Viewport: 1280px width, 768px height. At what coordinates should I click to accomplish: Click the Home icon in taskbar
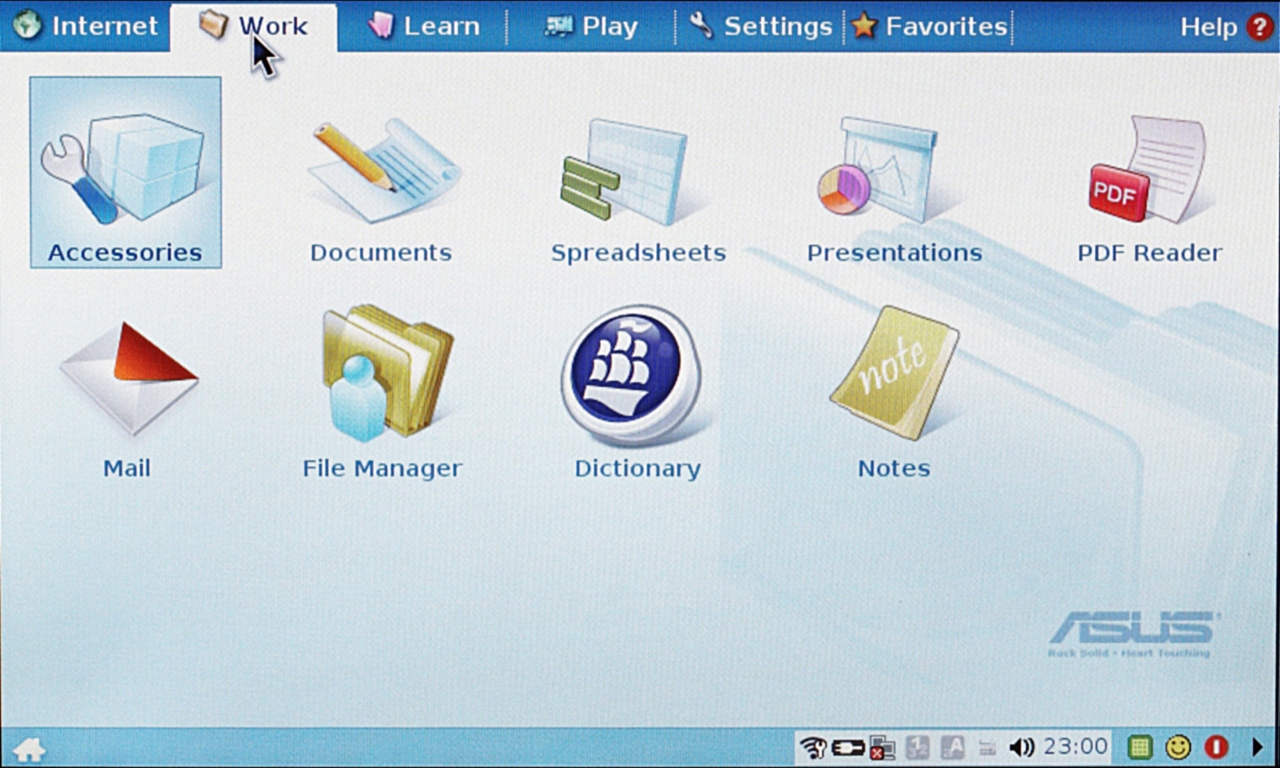(x=28, y=749)
